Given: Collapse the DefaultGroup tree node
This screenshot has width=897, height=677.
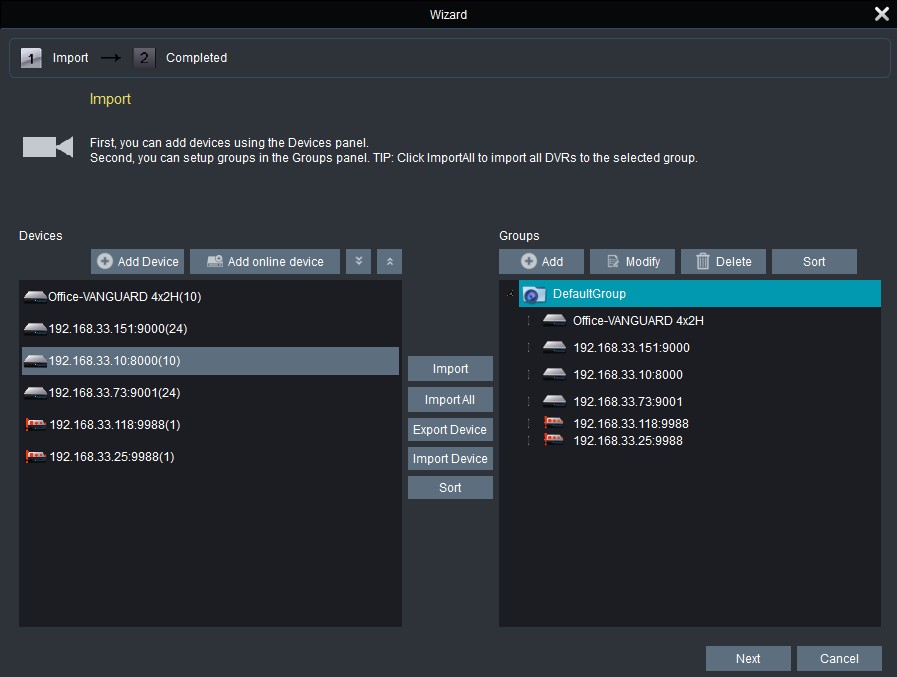Looking at the screenshot, I should [x=511, y=293].
